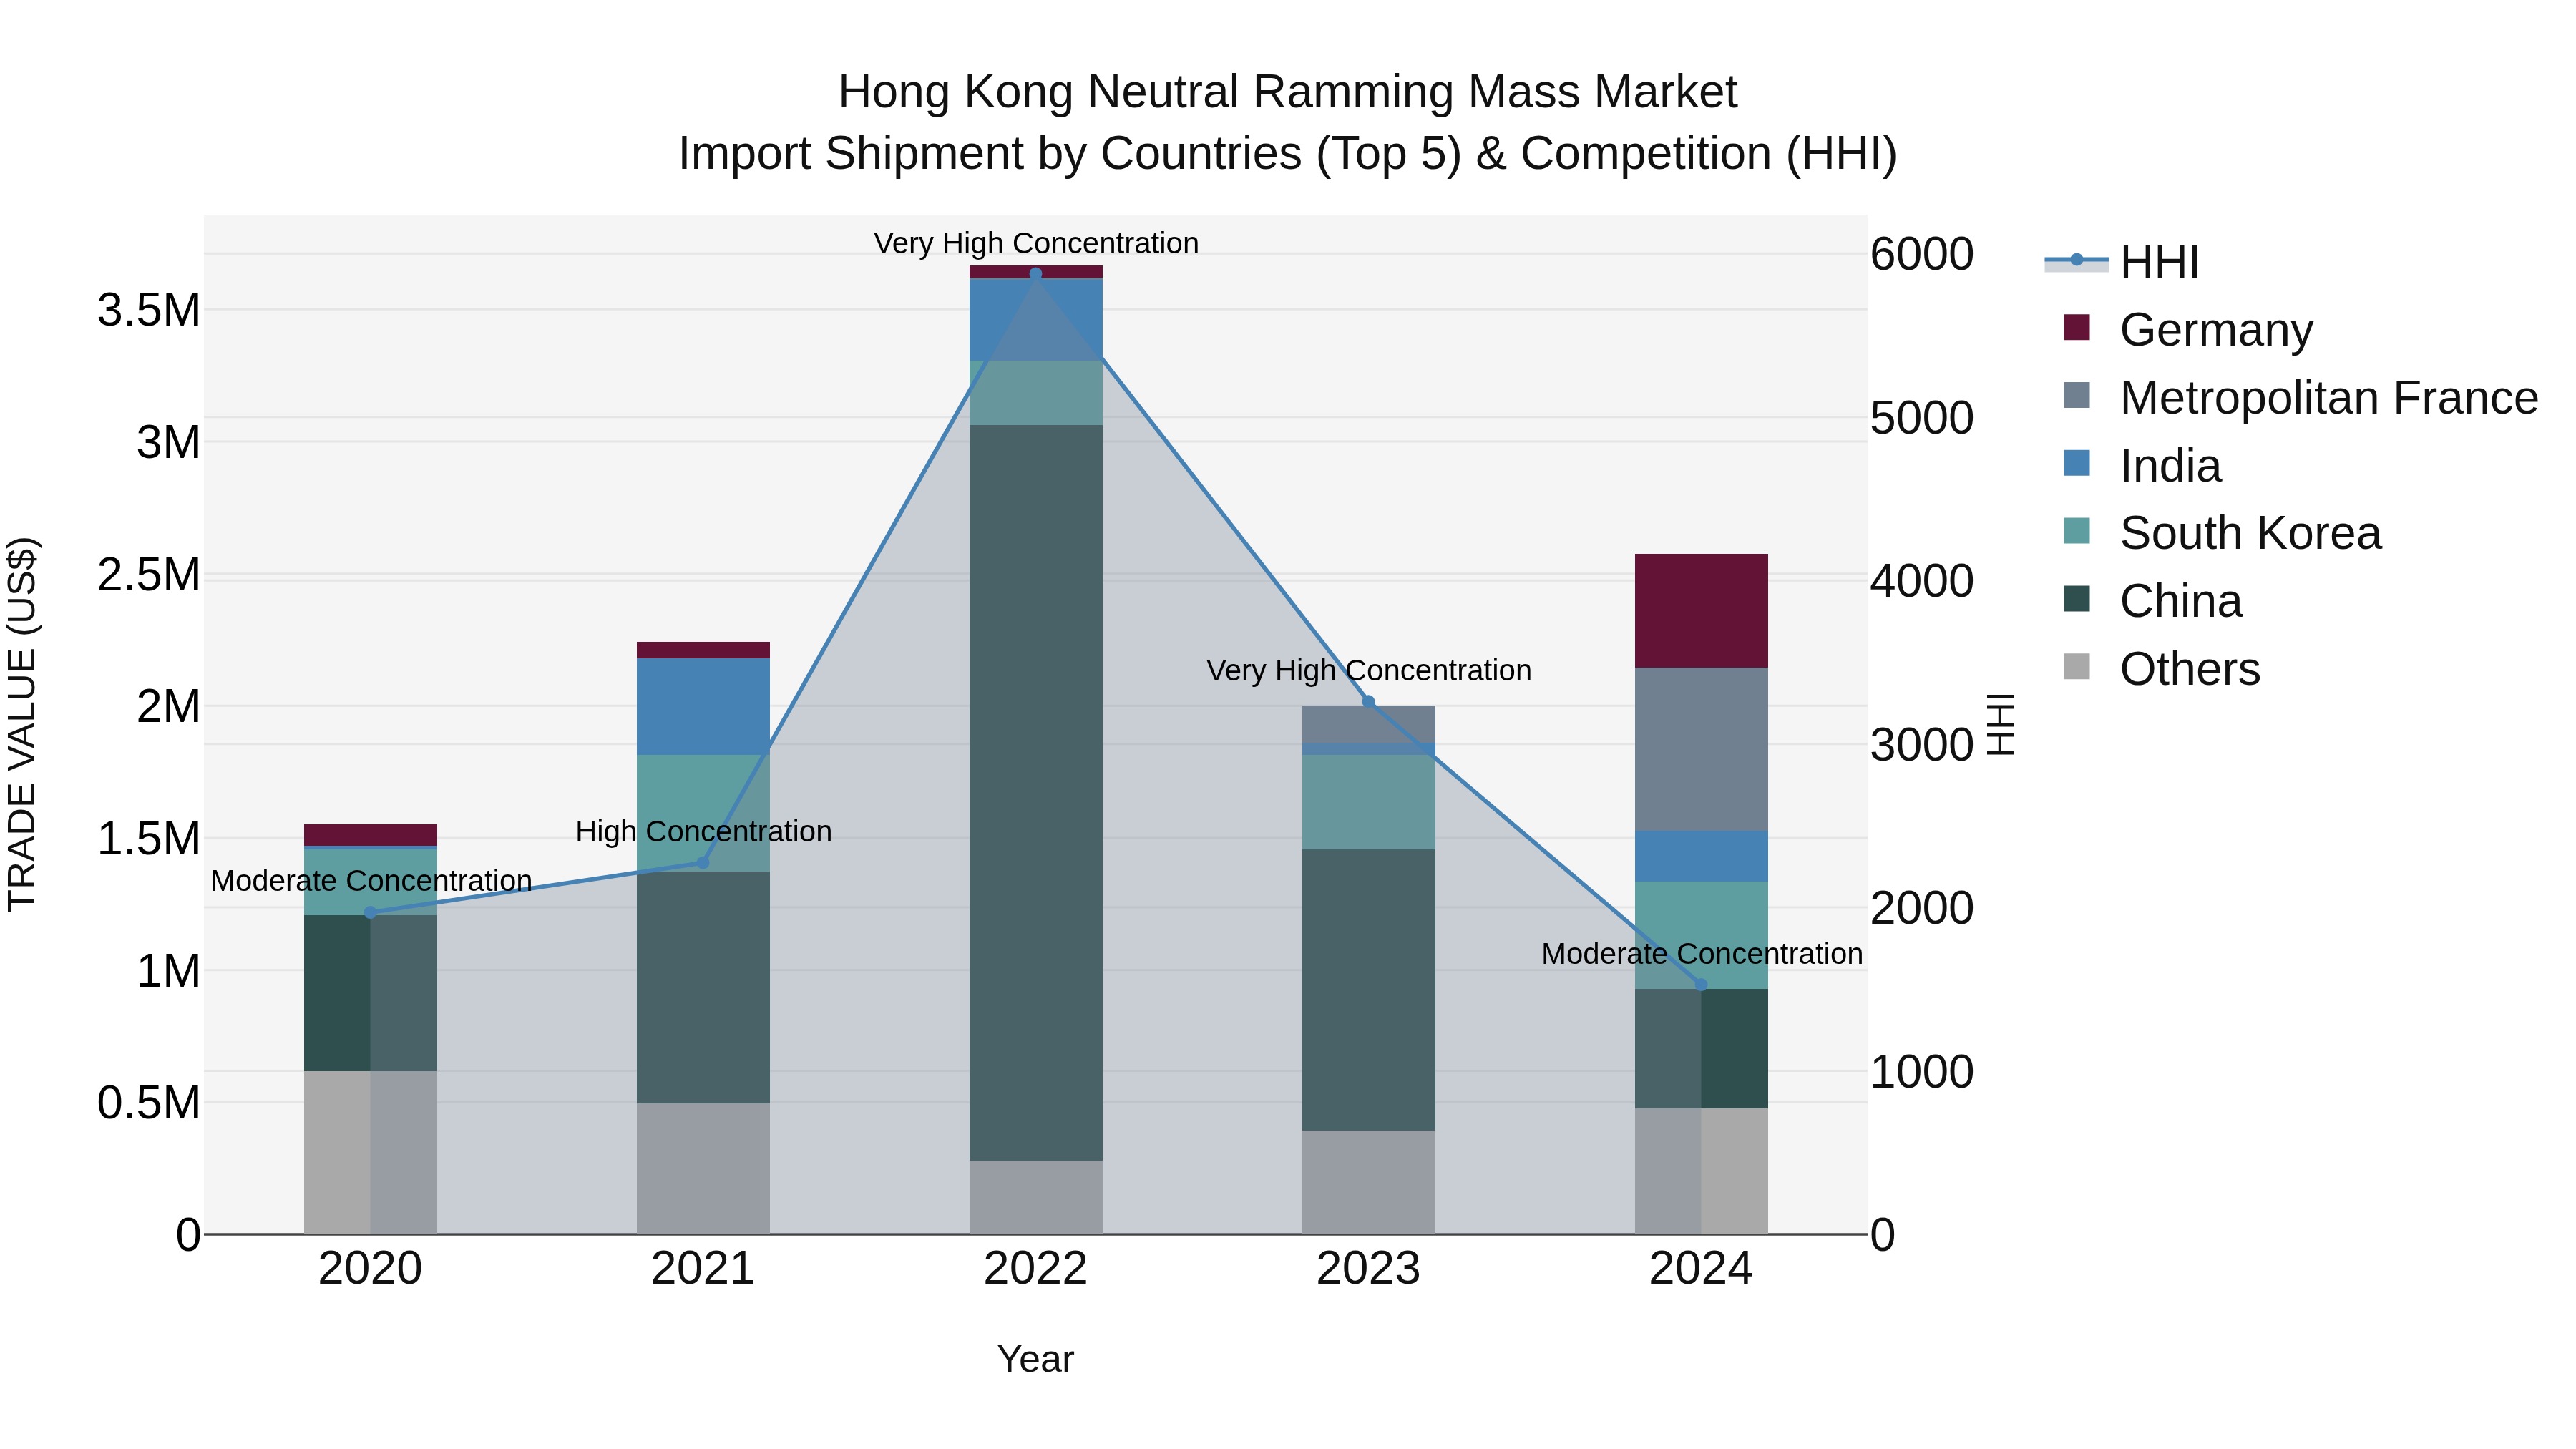Toggle the South Korea legend entry

click(2222, 533)
